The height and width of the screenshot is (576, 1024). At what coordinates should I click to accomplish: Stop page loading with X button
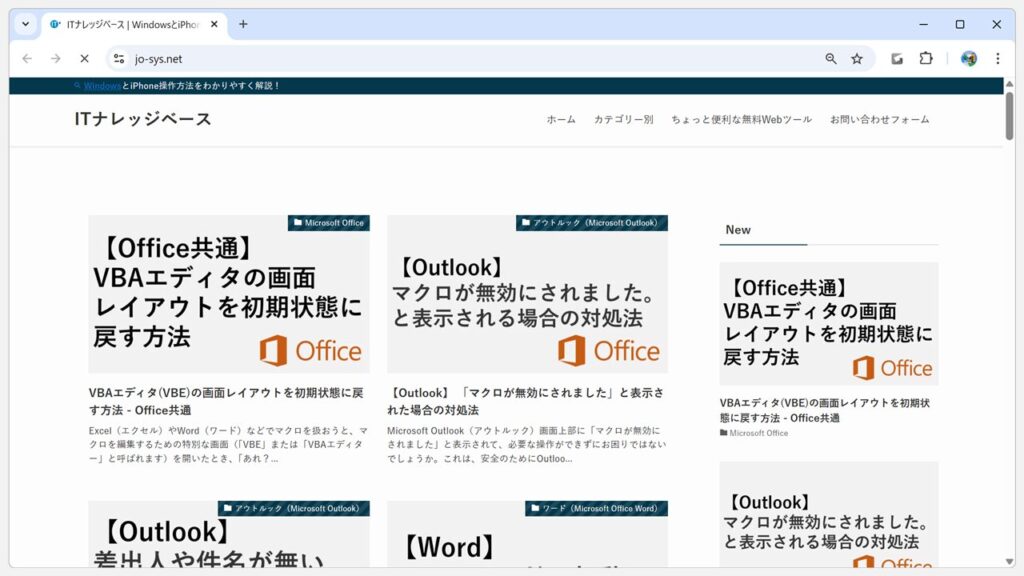point(84,59)
